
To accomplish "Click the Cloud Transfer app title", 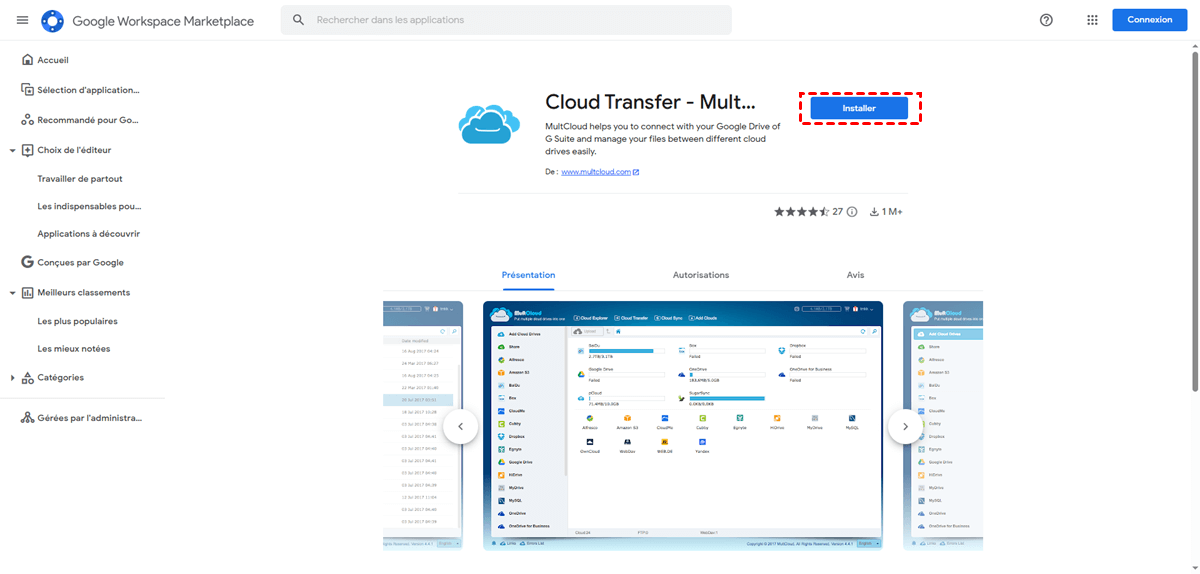I will 650,102.
